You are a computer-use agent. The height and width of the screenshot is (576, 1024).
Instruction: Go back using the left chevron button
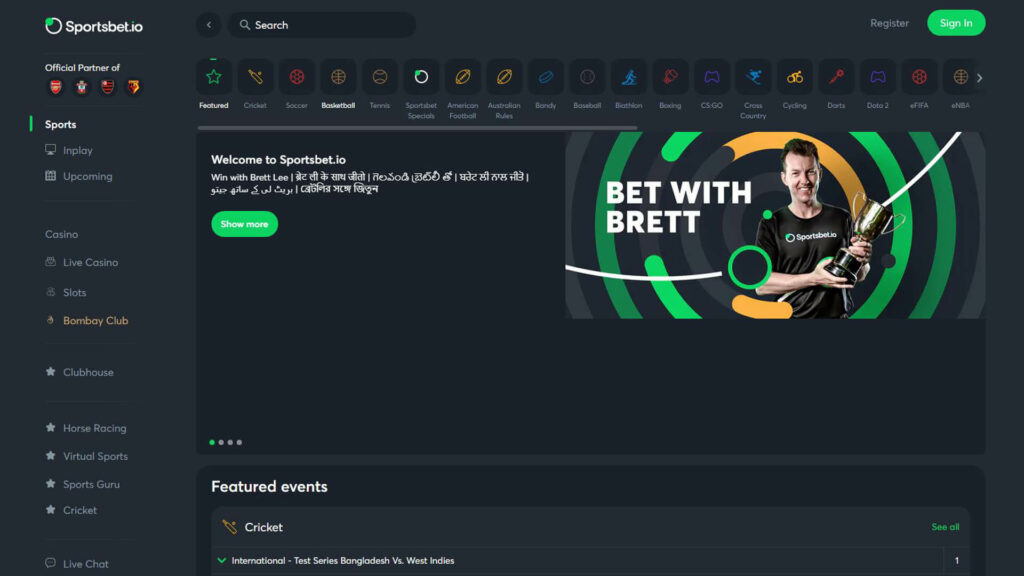[x=209, y=25]
